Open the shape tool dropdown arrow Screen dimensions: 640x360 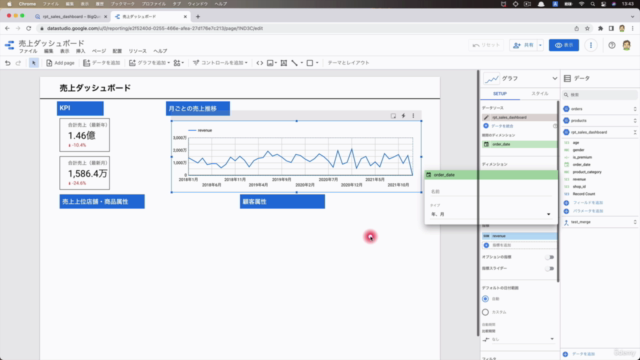pyautogui.click(x=317, y=63)
